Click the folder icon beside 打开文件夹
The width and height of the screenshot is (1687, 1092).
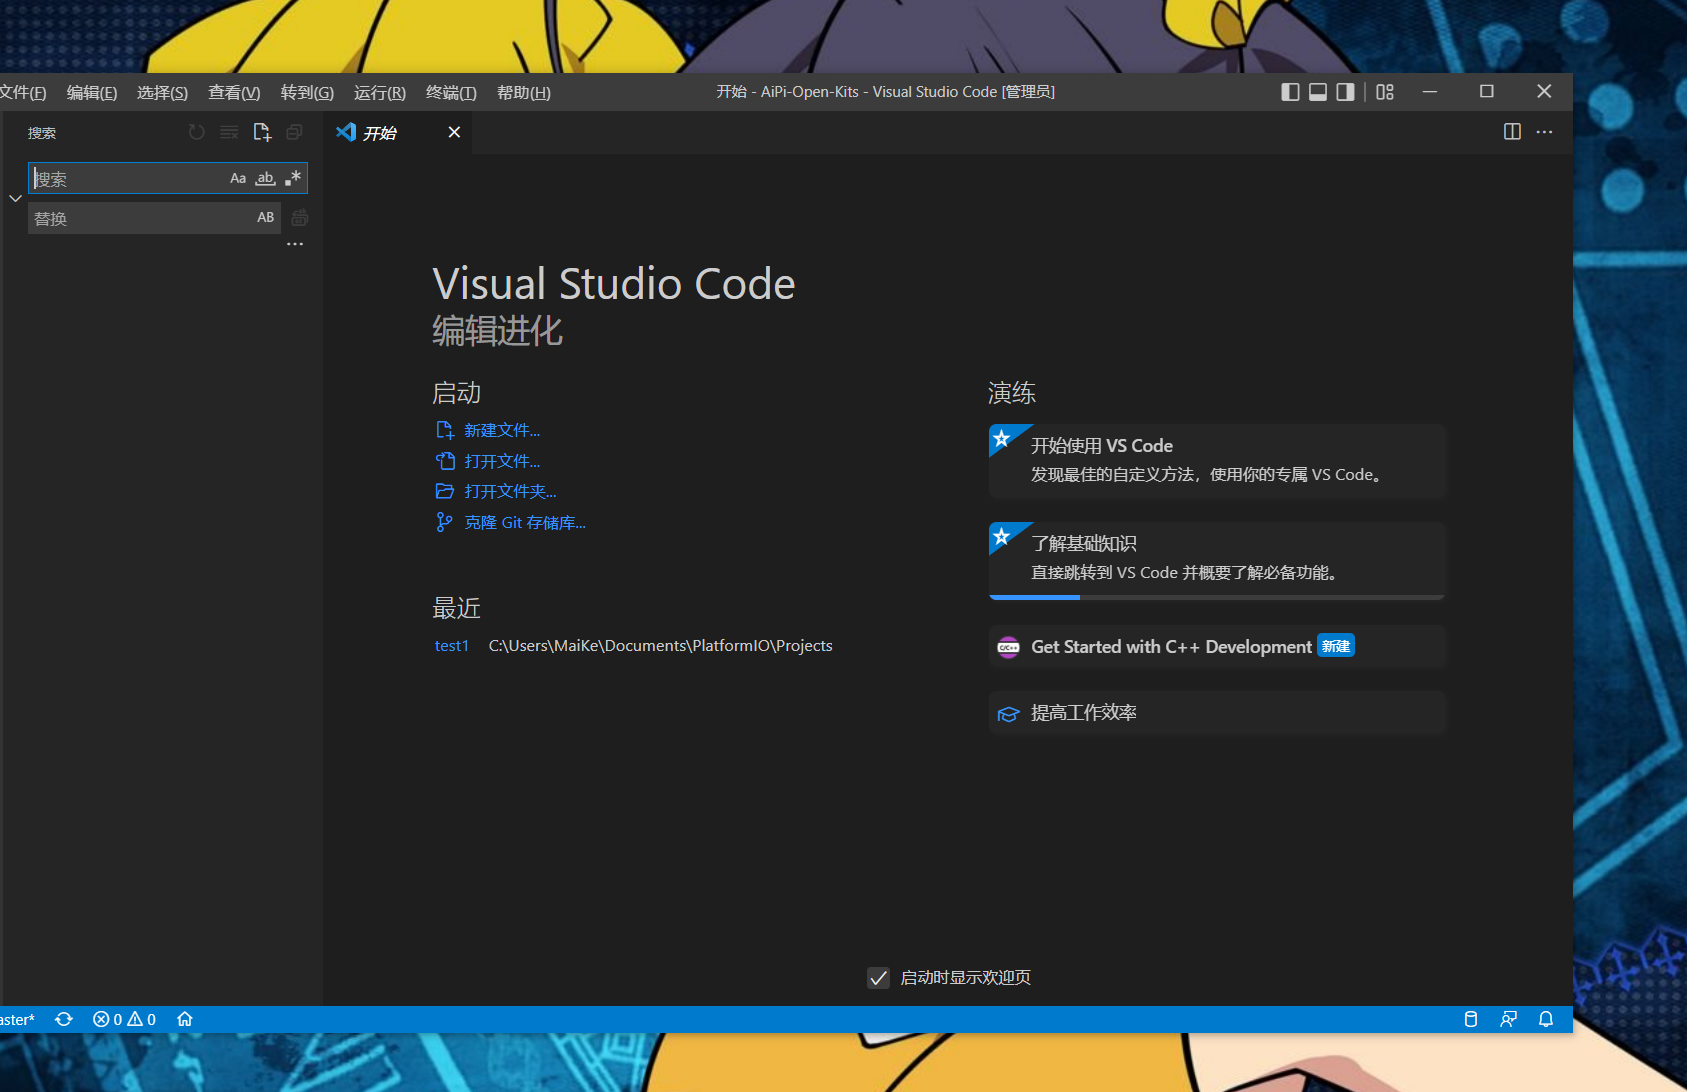[x=445, y=491]
